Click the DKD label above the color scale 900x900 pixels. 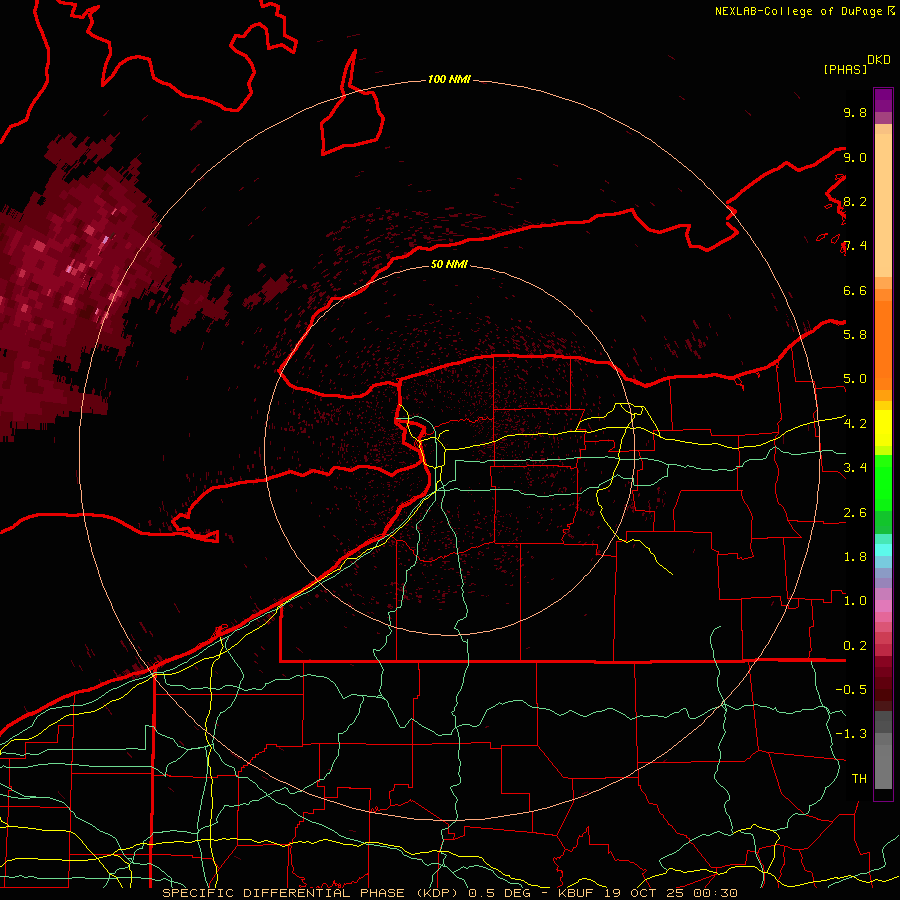[878, 60]
